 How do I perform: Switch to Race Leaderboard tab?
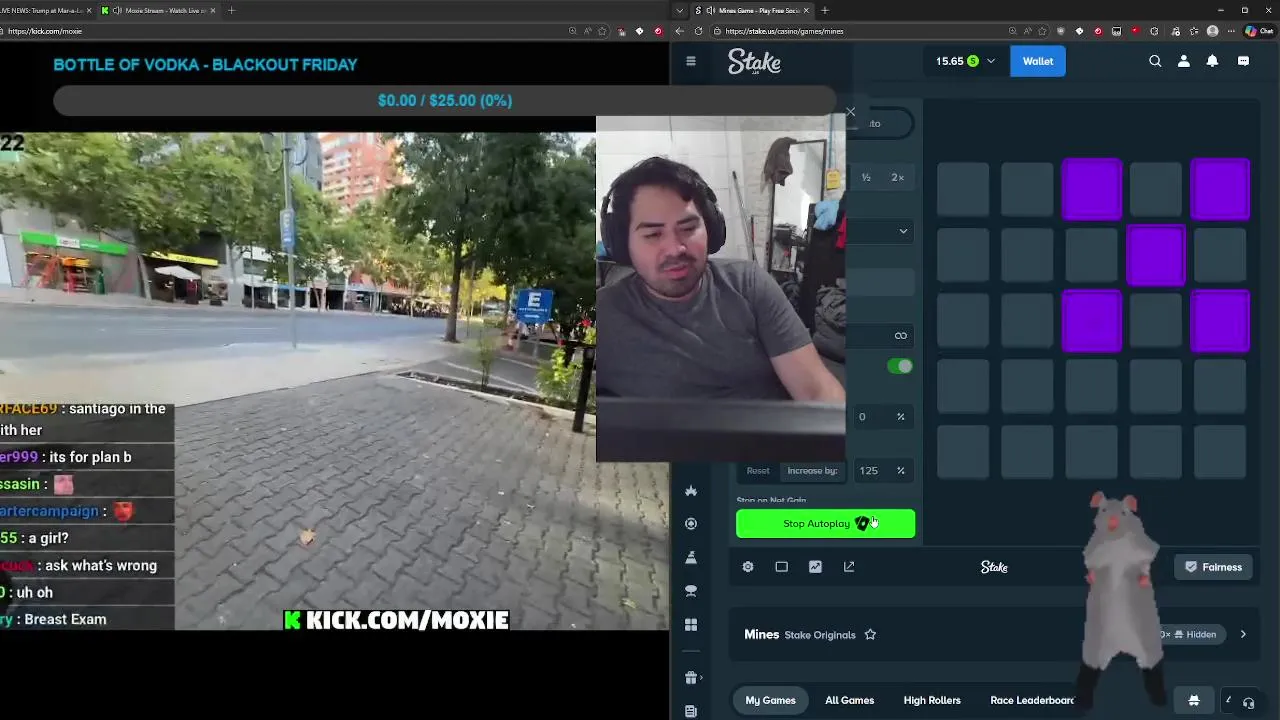coord(1032,700)
